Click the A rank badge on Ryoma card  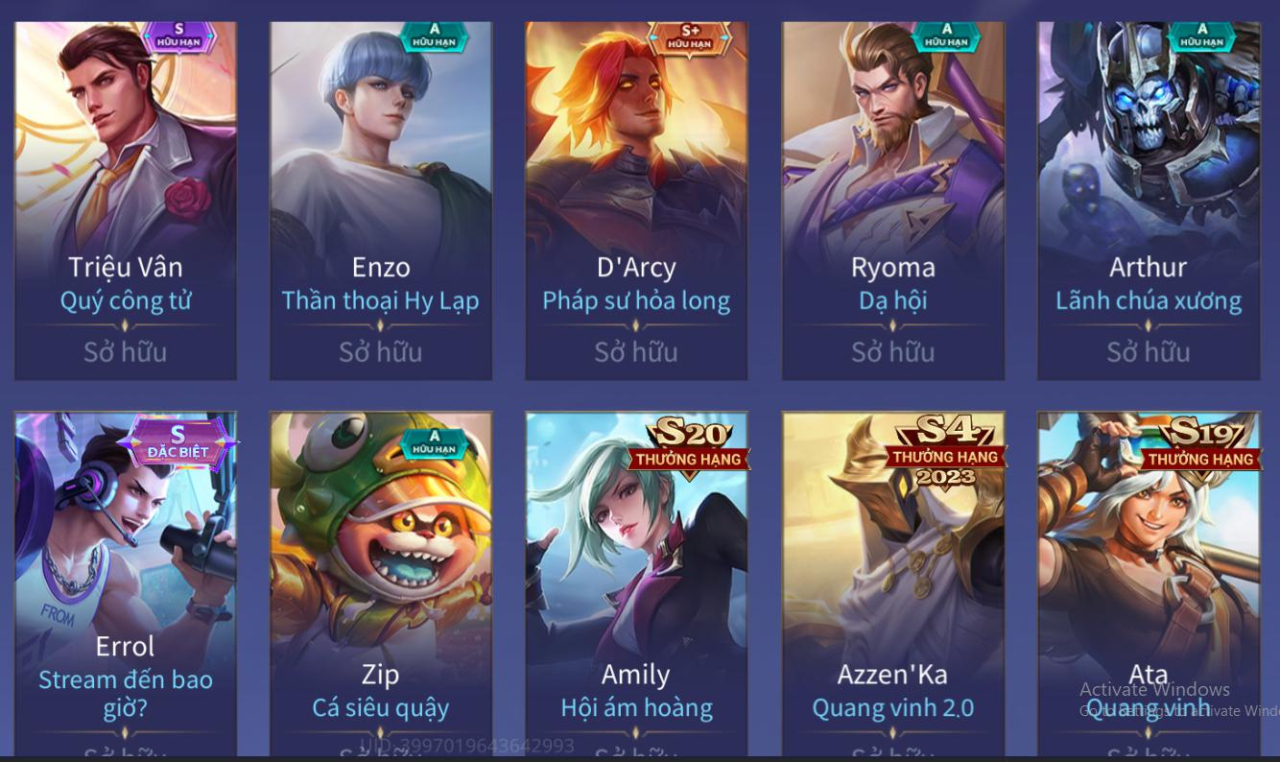coord(947,37)
